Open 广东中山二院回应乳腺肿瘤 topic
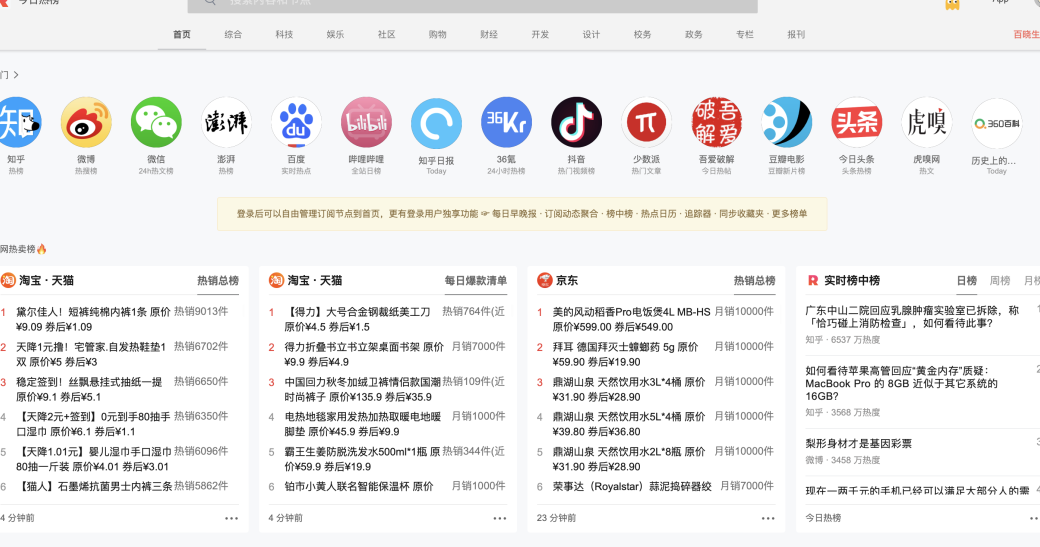This screenshot has width=1040, height=547. [x=912, y=317]
